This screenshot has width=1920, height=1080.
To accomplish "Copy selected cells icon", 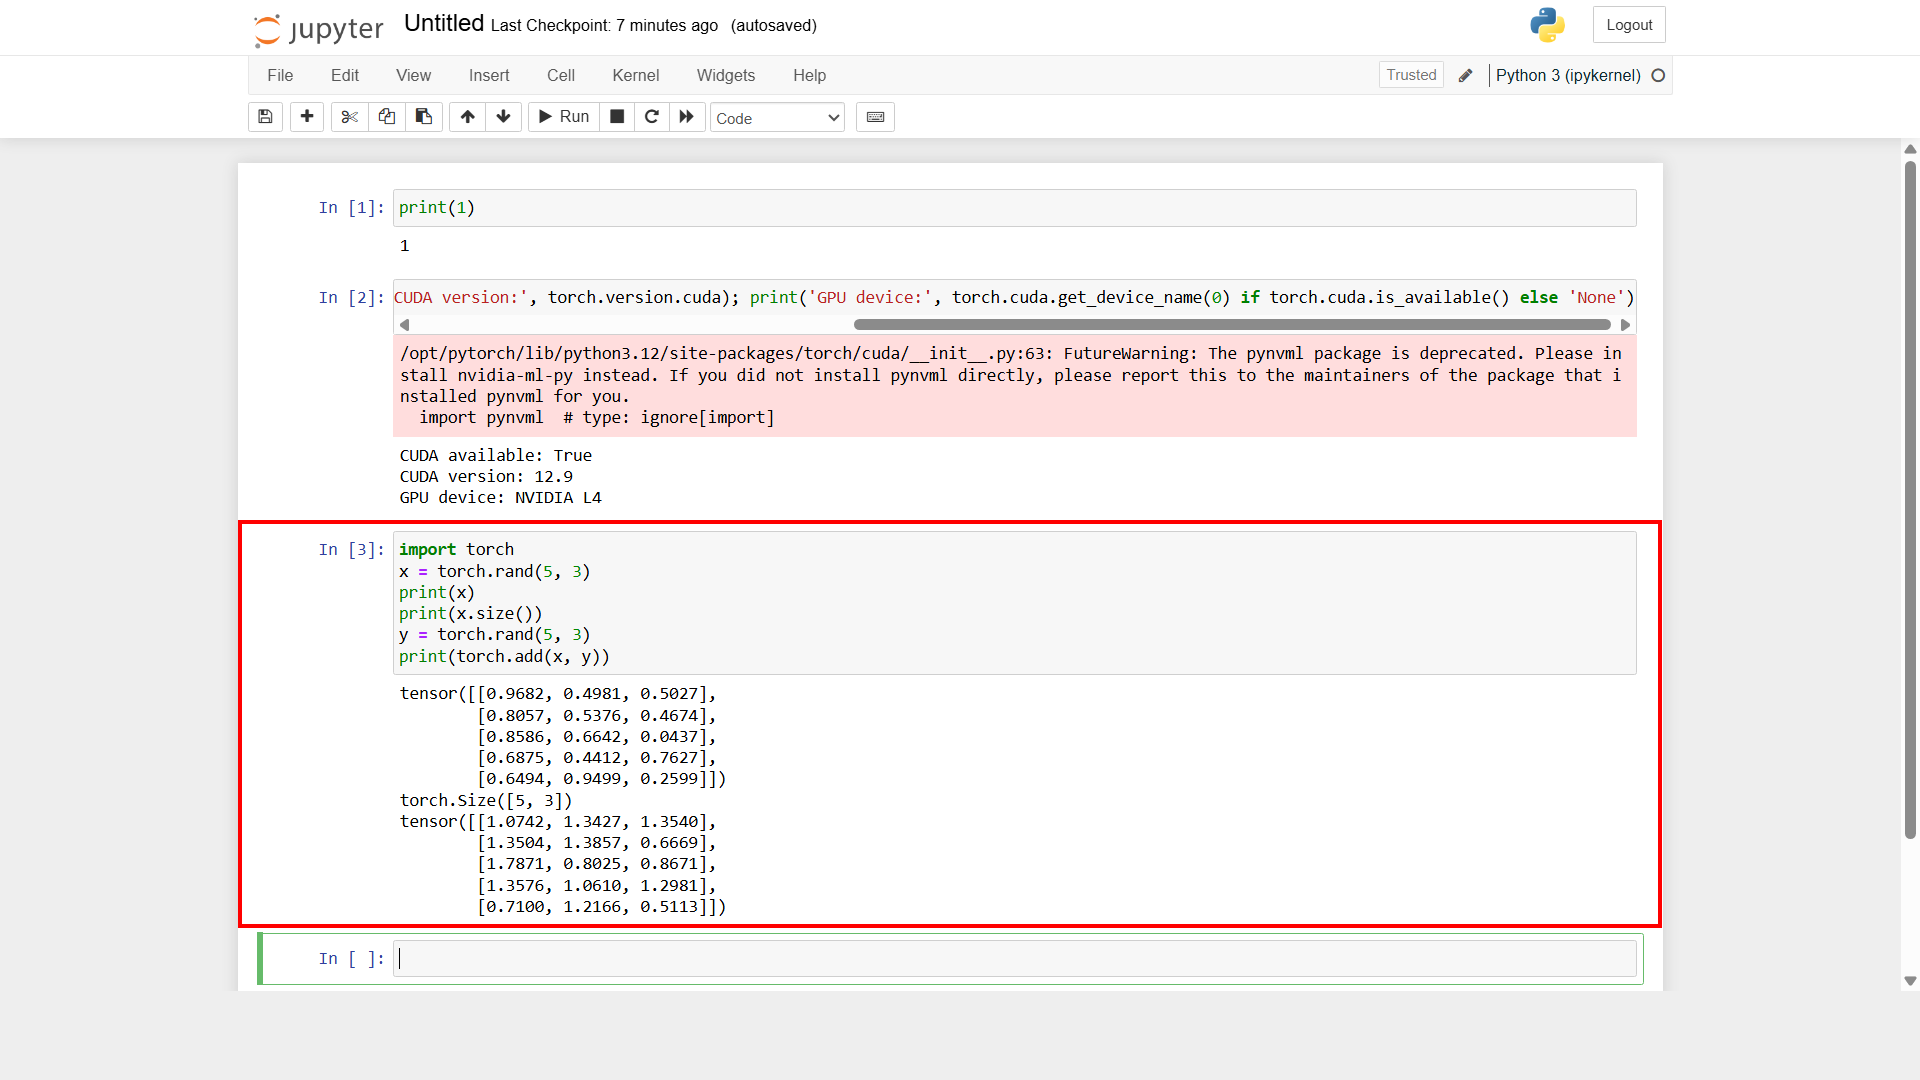I will point(387,117).
